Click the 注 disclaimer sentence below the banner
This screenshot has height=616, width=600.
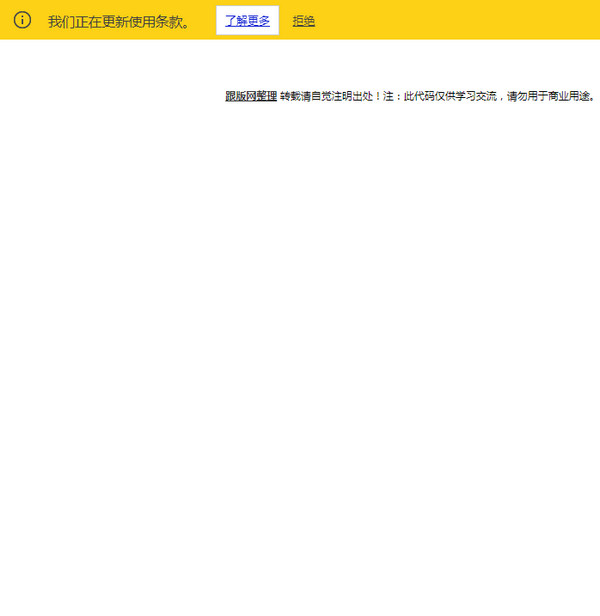click(490, 97)
